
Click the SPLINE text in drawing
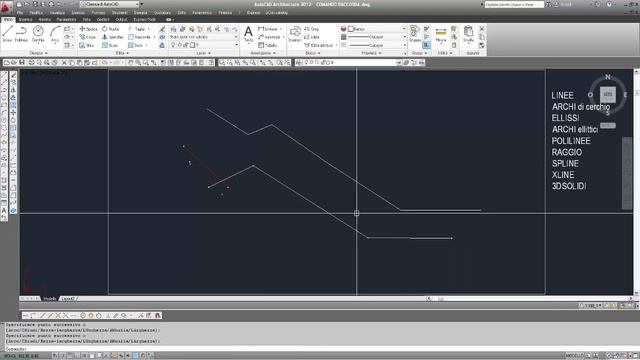565,163
